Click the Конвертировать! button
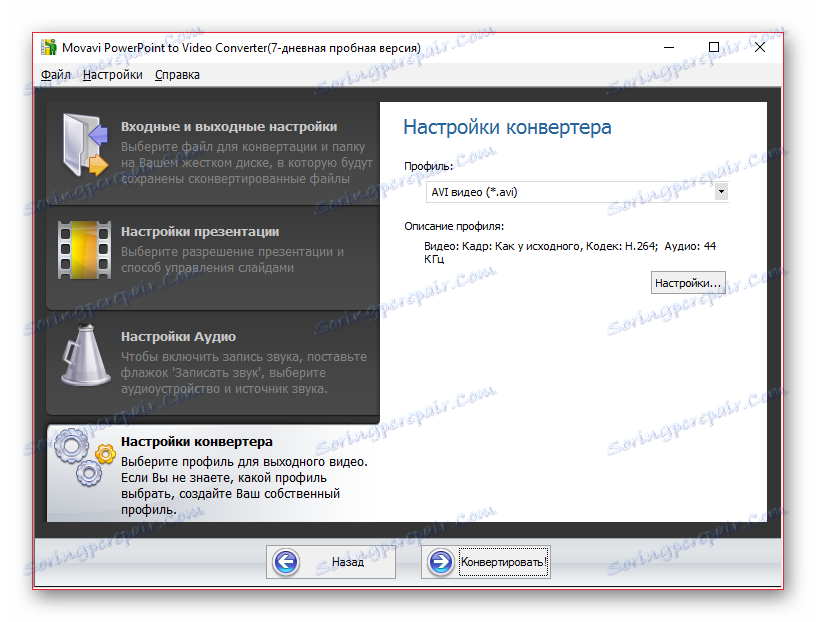Image resolution: width=816 pixels, height=622 pixels. (486, 562)
